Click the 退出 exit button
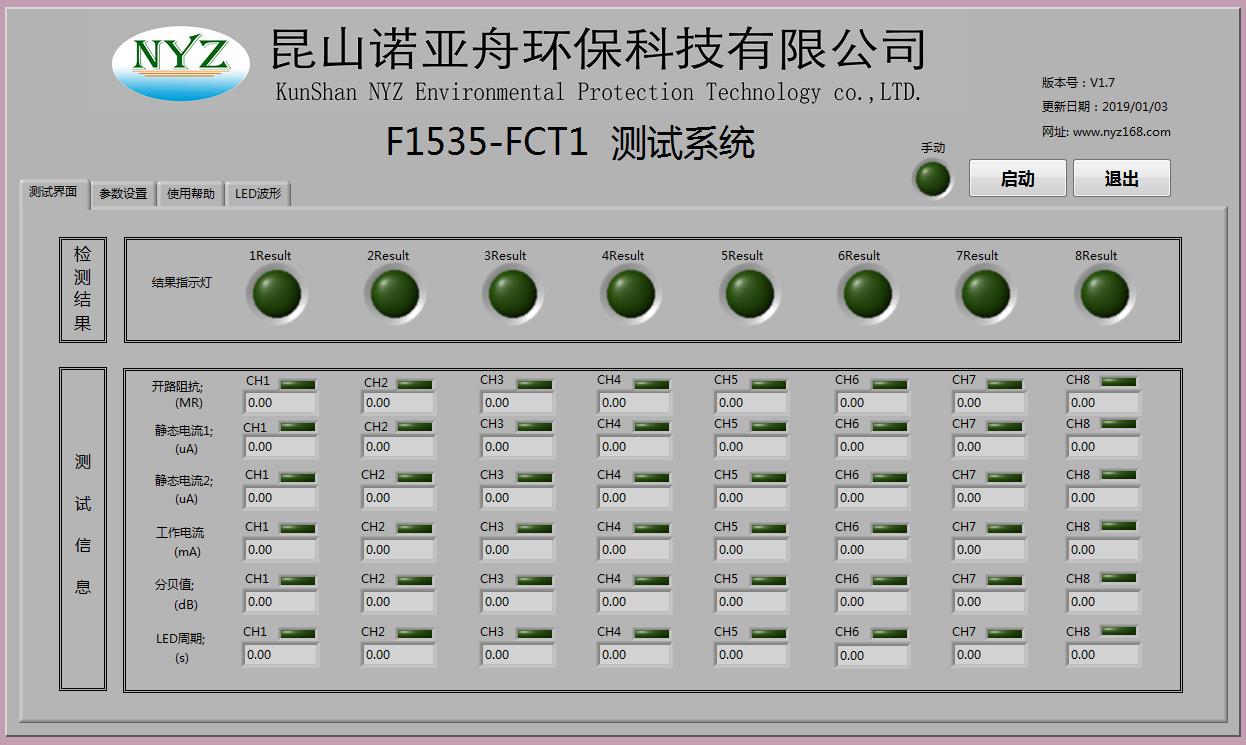Image resolution: width=1246 pixels, height=745 pixels. [1121, 179]
